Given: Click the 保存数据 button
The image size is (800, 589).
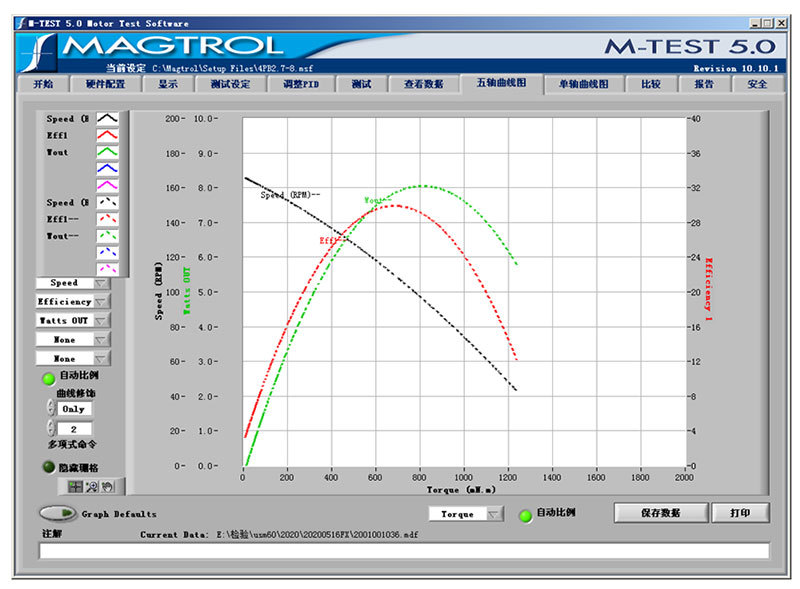Looking at the screenshot, I should click(661, 513).
